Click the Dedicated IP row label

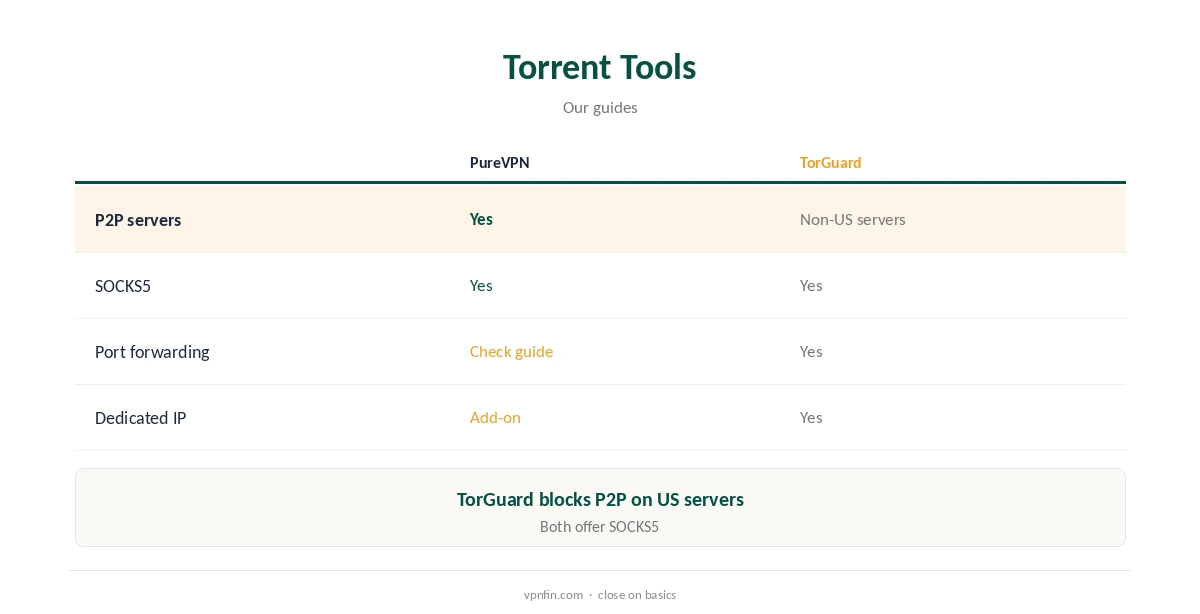point(140,418)
